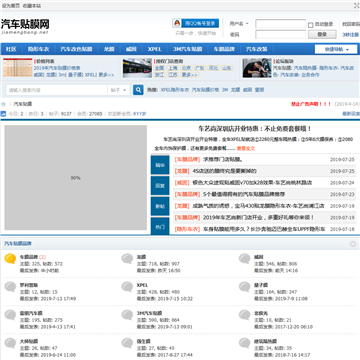Toggle the 自动登录 checkbox
The height and width of the screenshot is (360, 360).
[310, 25]
